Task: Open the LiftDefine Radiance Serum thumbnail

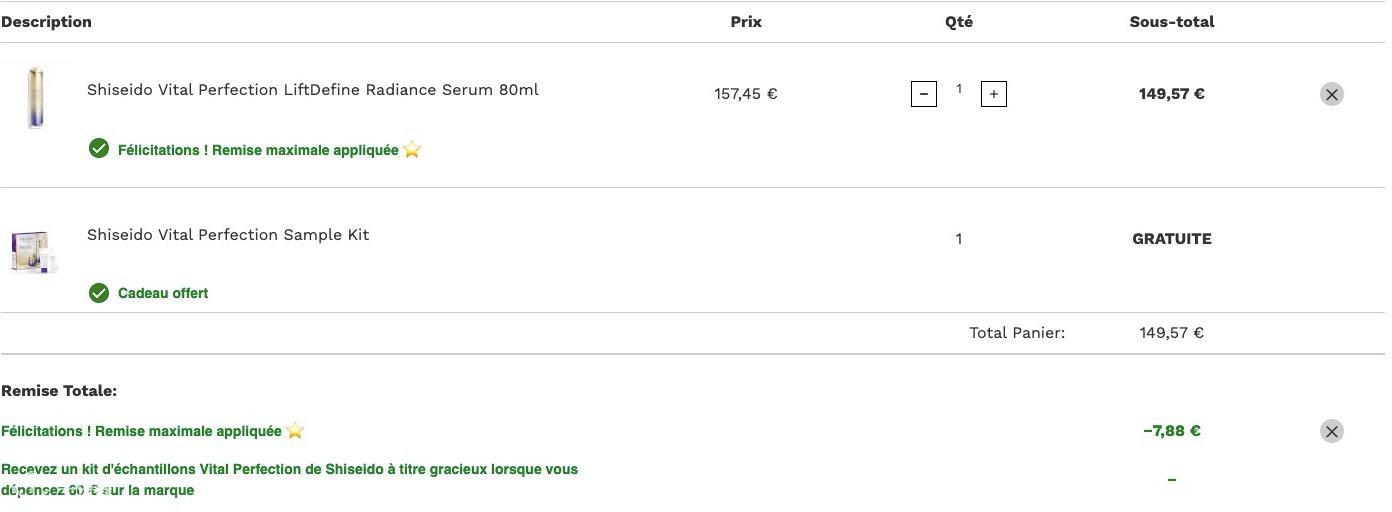Action: 36,97
